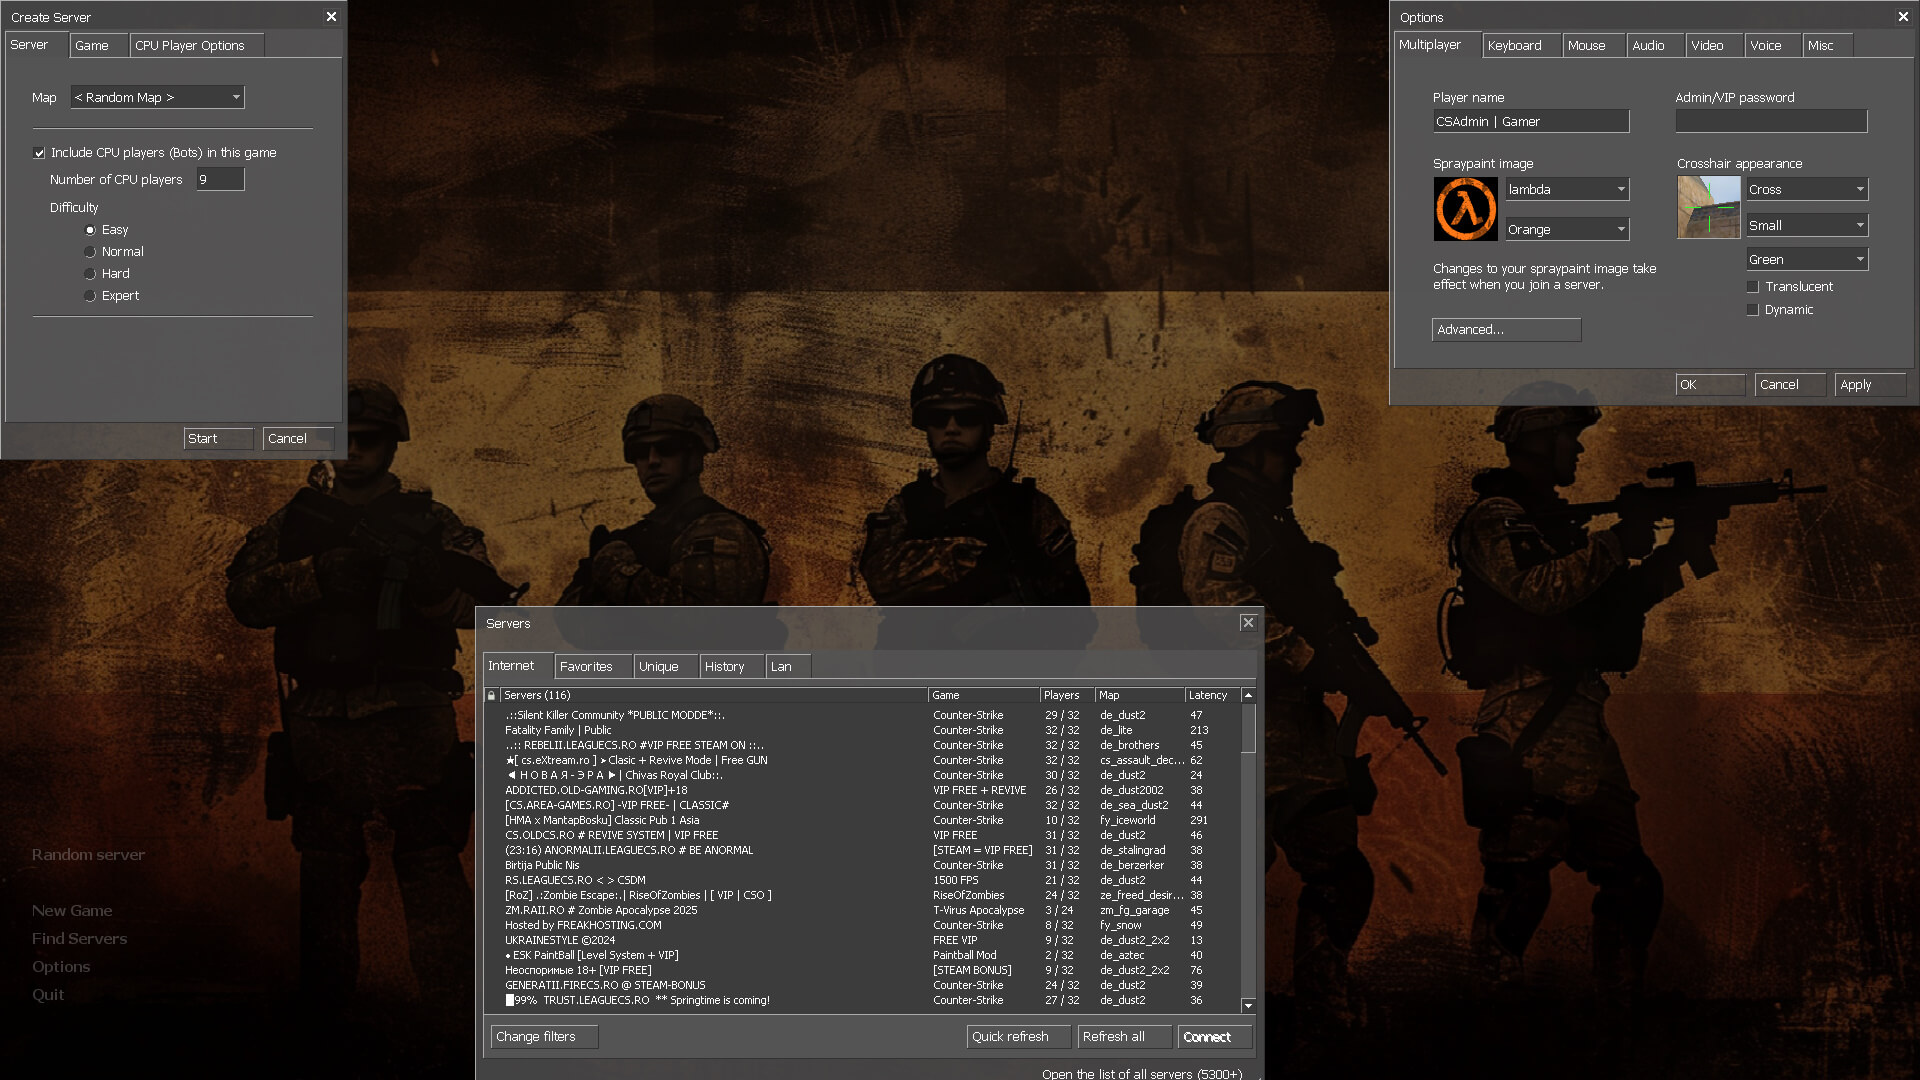Click Refresh all servers button

(1124, 1036)
